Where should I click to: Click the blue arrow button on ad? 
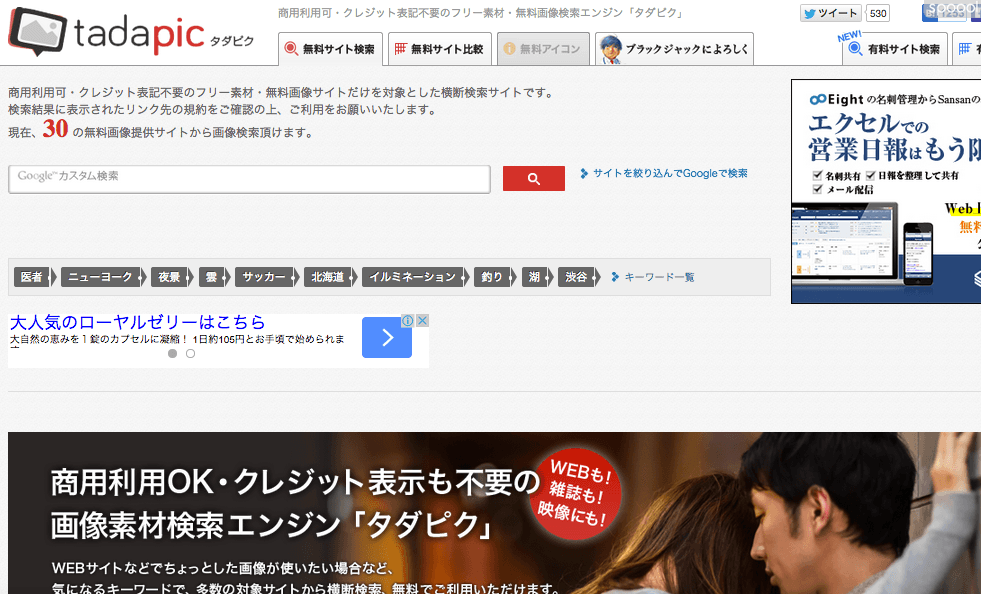tap(387, 337)
